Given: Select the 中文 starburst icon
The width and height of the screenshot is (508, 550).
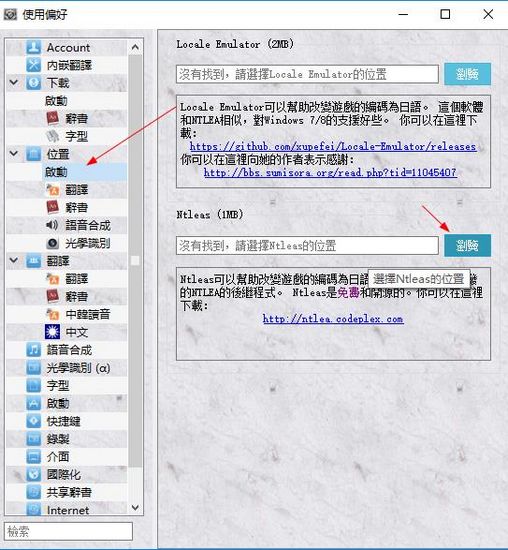Looking at the screenshot, I should click(53, 332).
